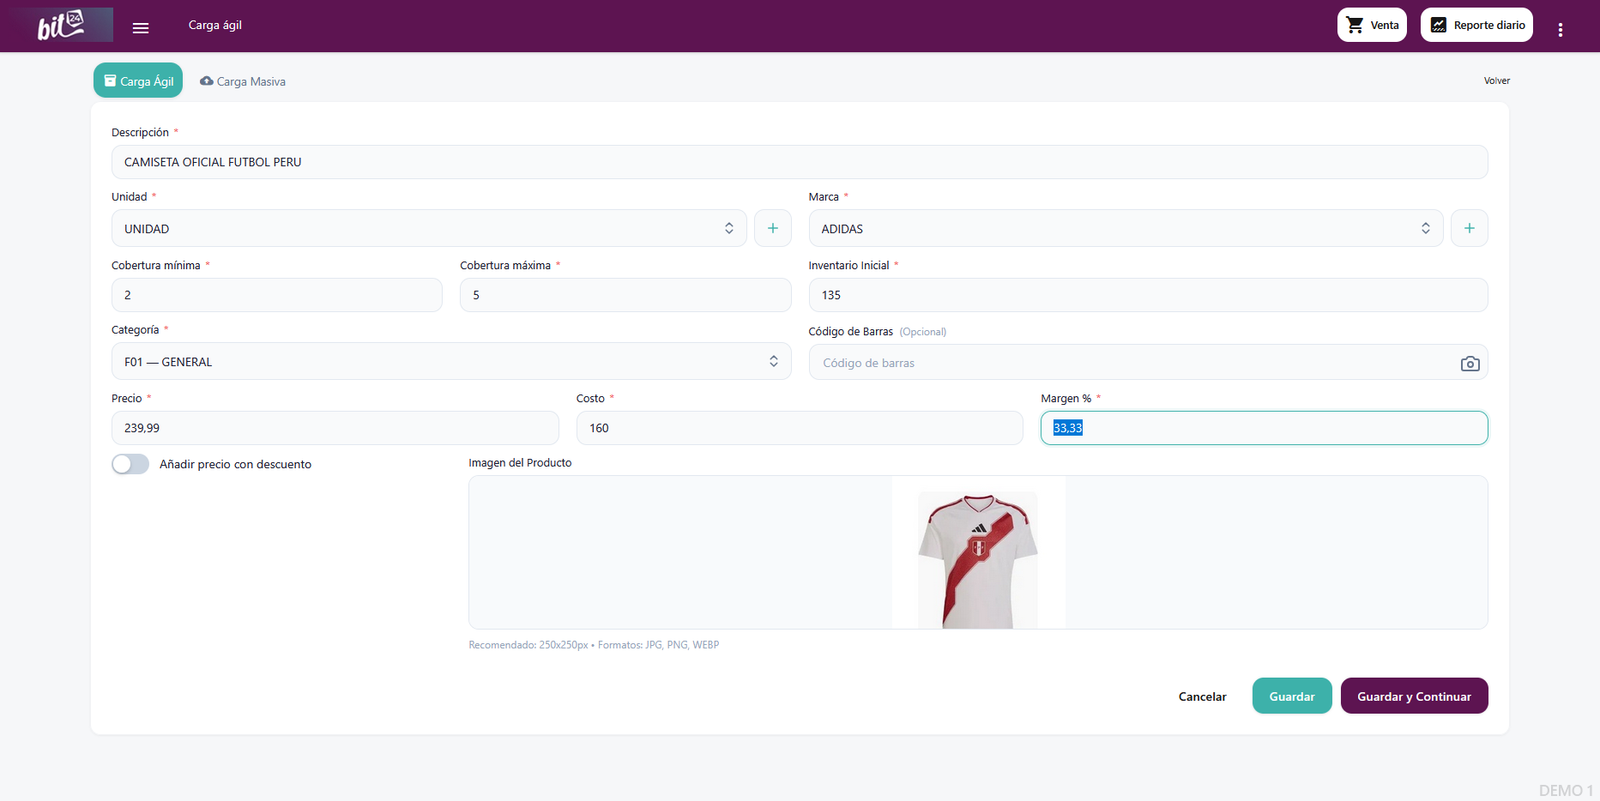
Task: Switch to the Carga Masiva tab
Action: [x=243, y=82]
